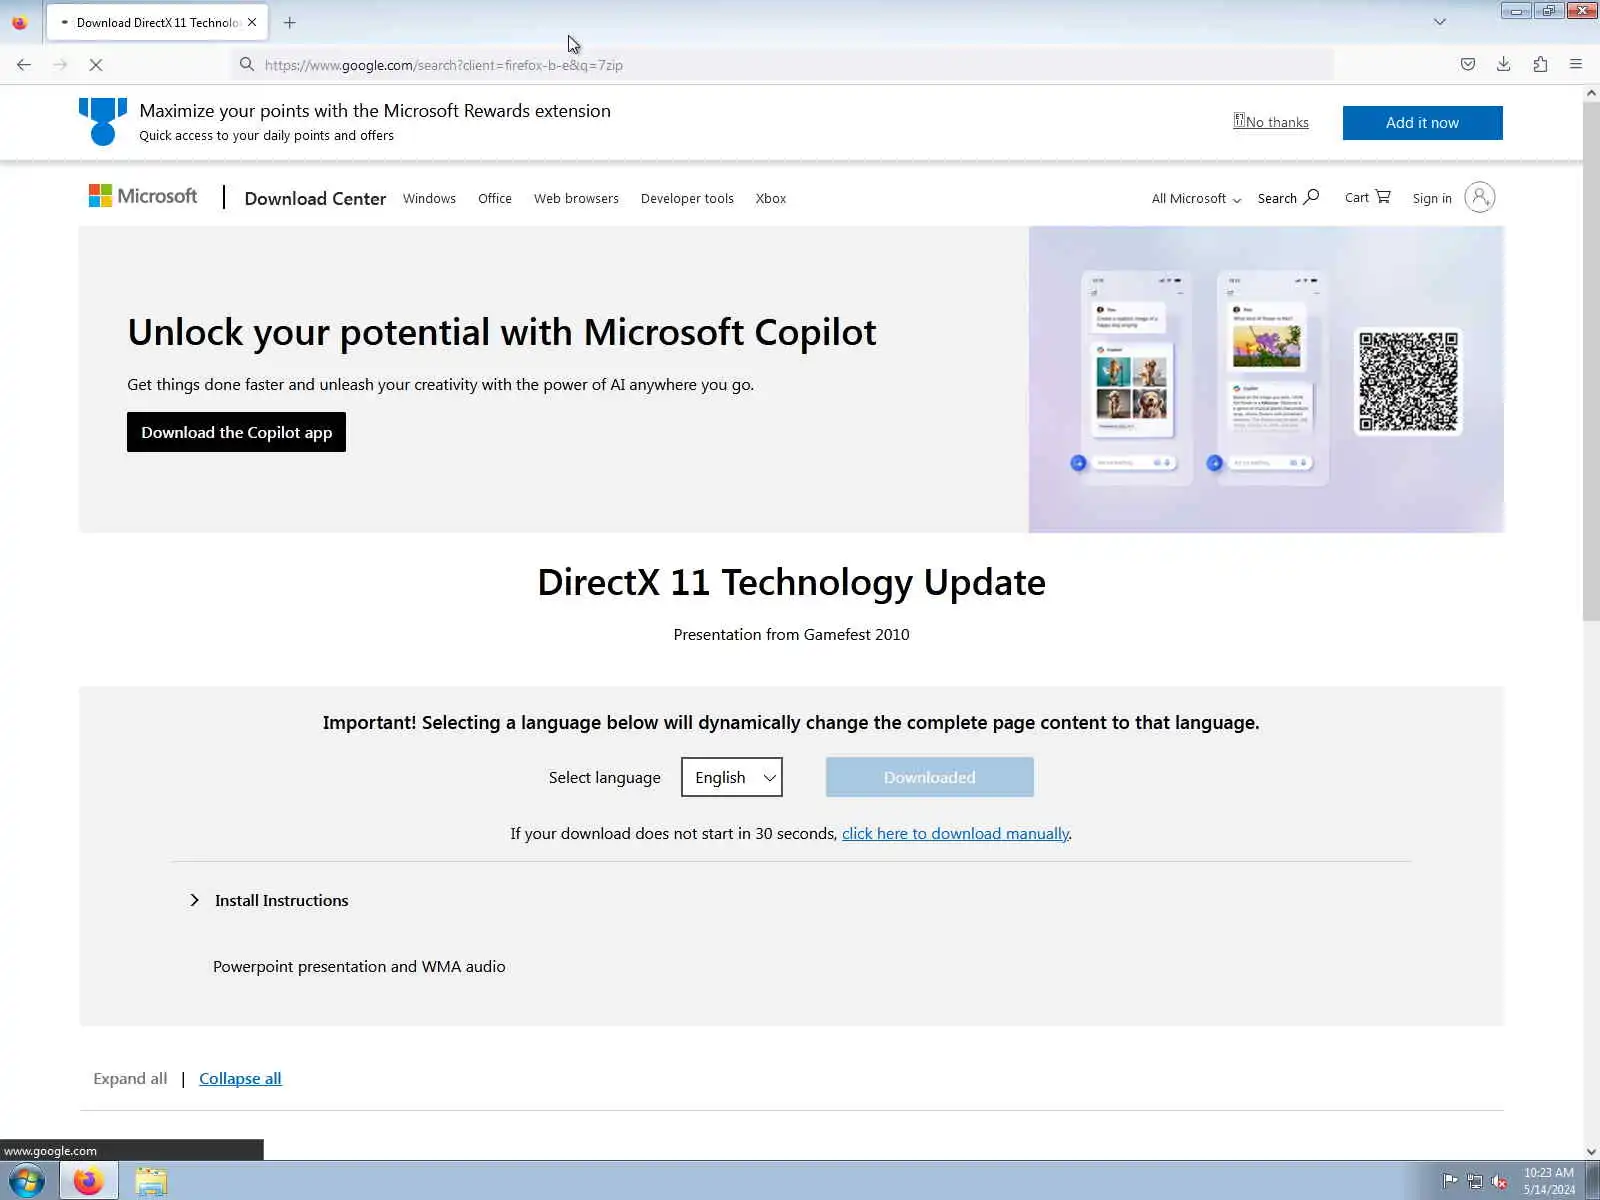Switch to the Download DirectX 11 tab
Screen dimensions: 1600x1200
158,22
